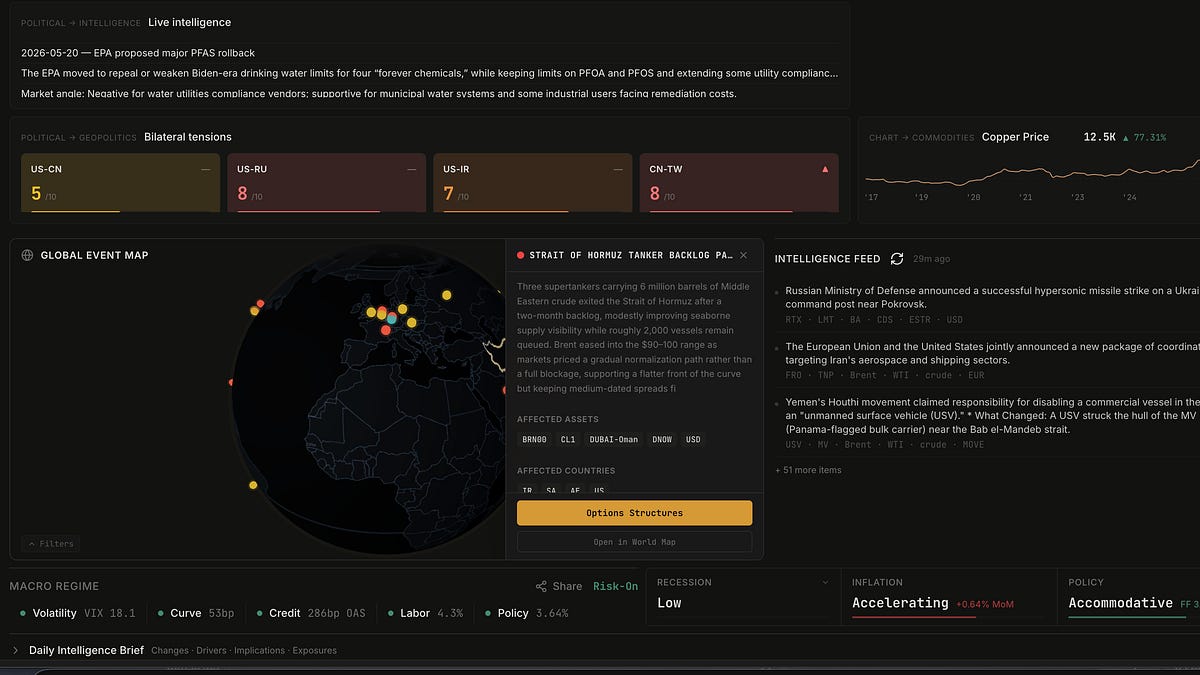Screen dimensions: 1200x675
Task: Select the teal event dot over central Europe
Action: [x=392, y=319]
